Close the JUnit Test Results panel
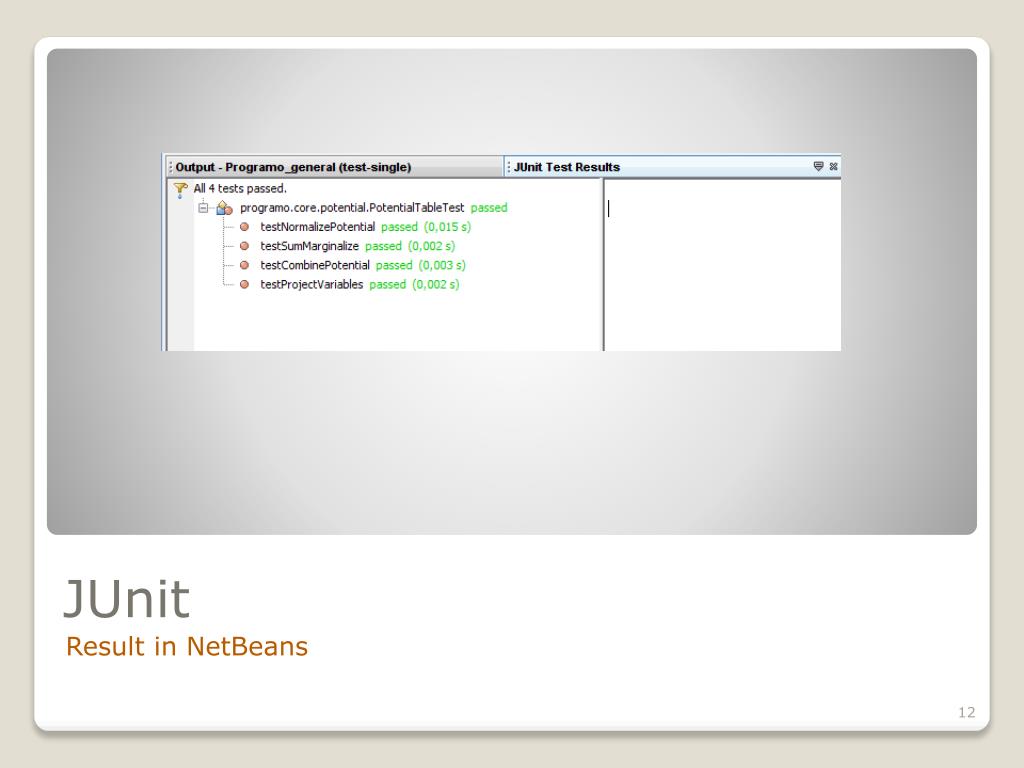The height and width of the screenshot is (768, 1024). (834, 167)
